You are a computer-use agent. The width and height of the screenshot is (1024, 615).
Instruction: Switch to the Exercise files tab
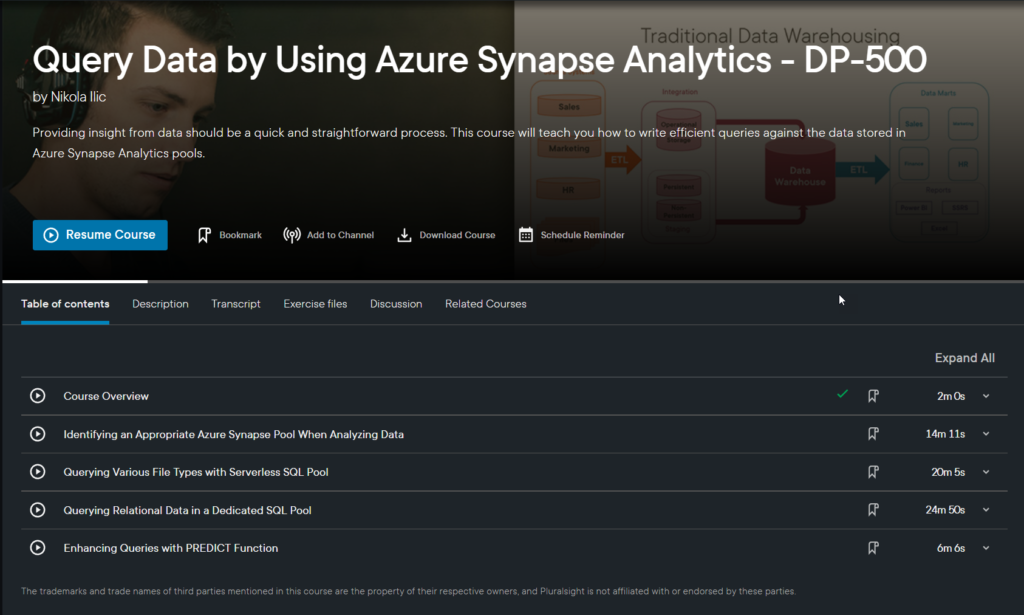[315, 304]
